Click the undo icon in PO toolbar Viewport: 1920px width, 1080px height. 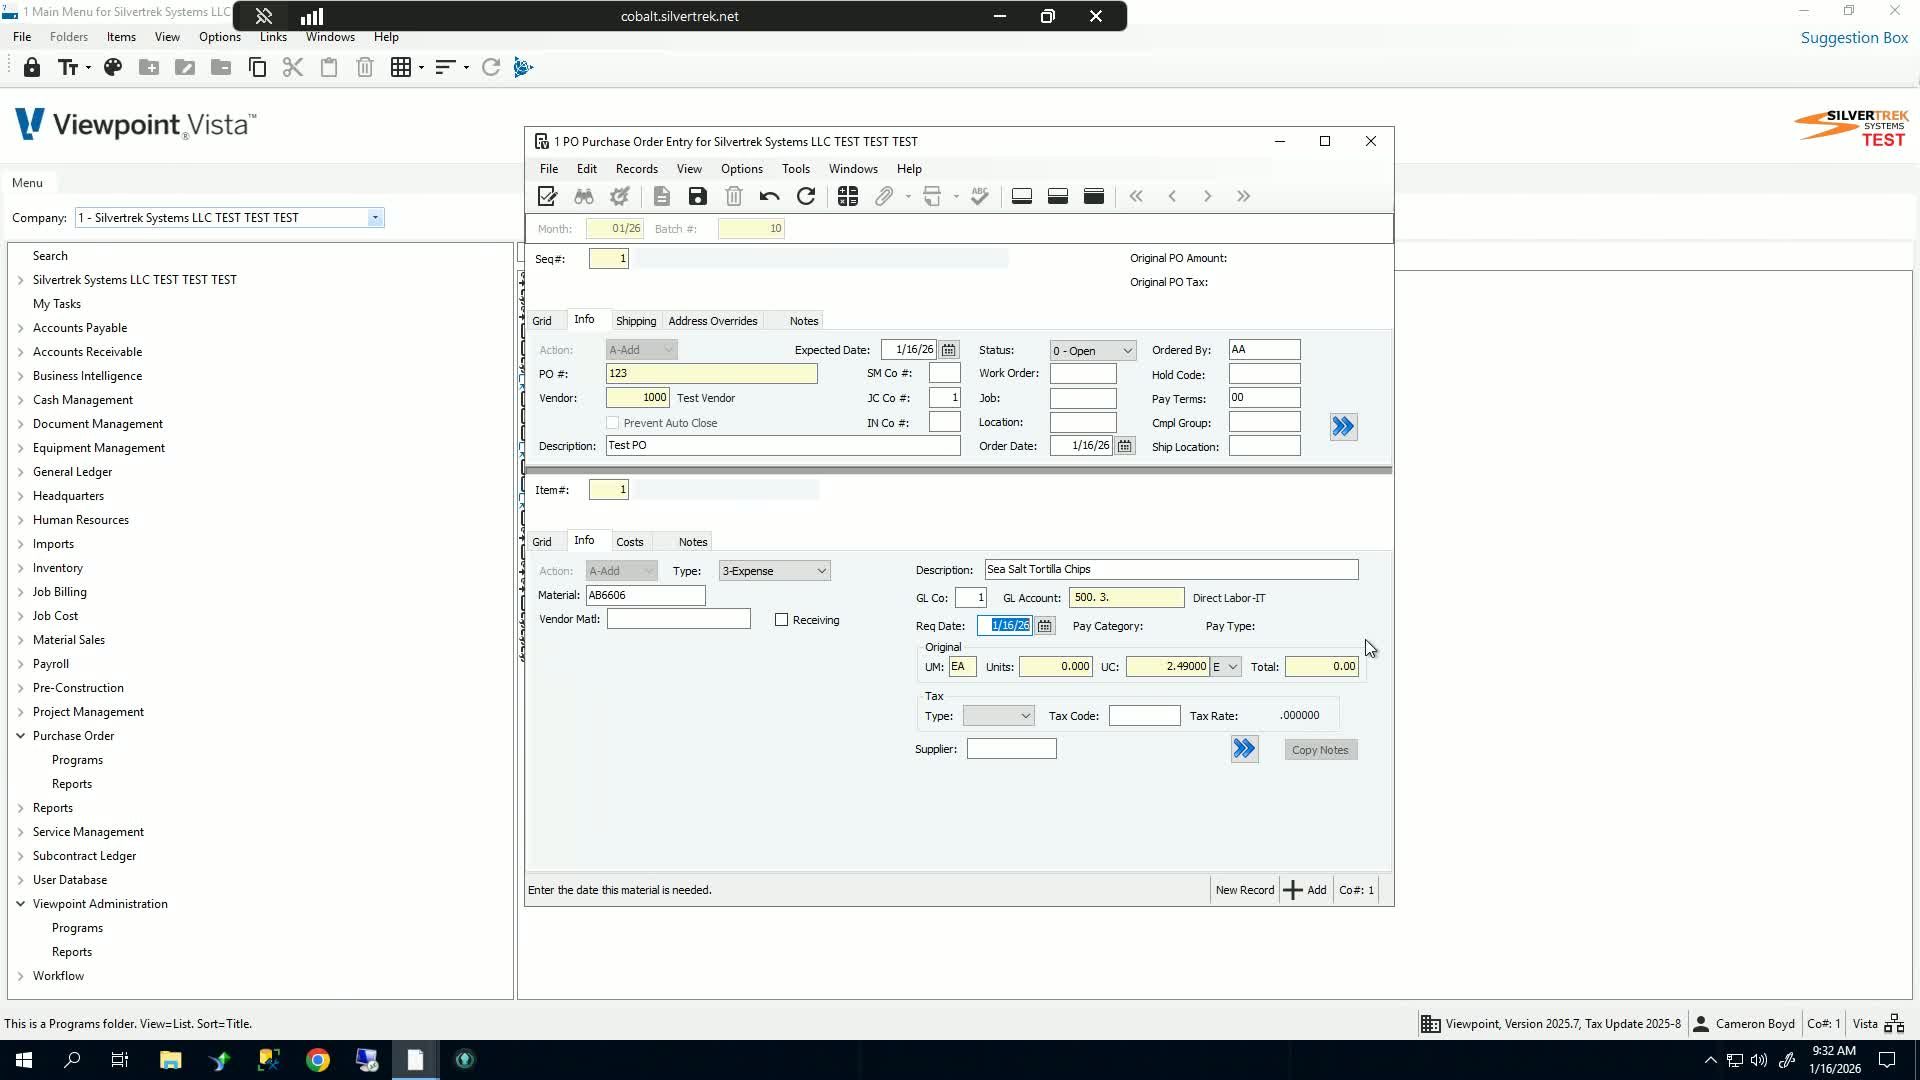[769, 197]
